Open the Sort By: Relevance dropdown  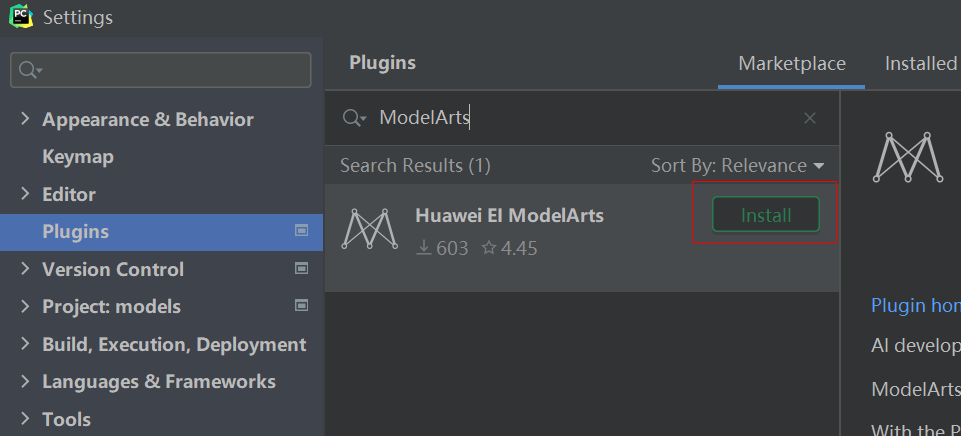[737, 166]
